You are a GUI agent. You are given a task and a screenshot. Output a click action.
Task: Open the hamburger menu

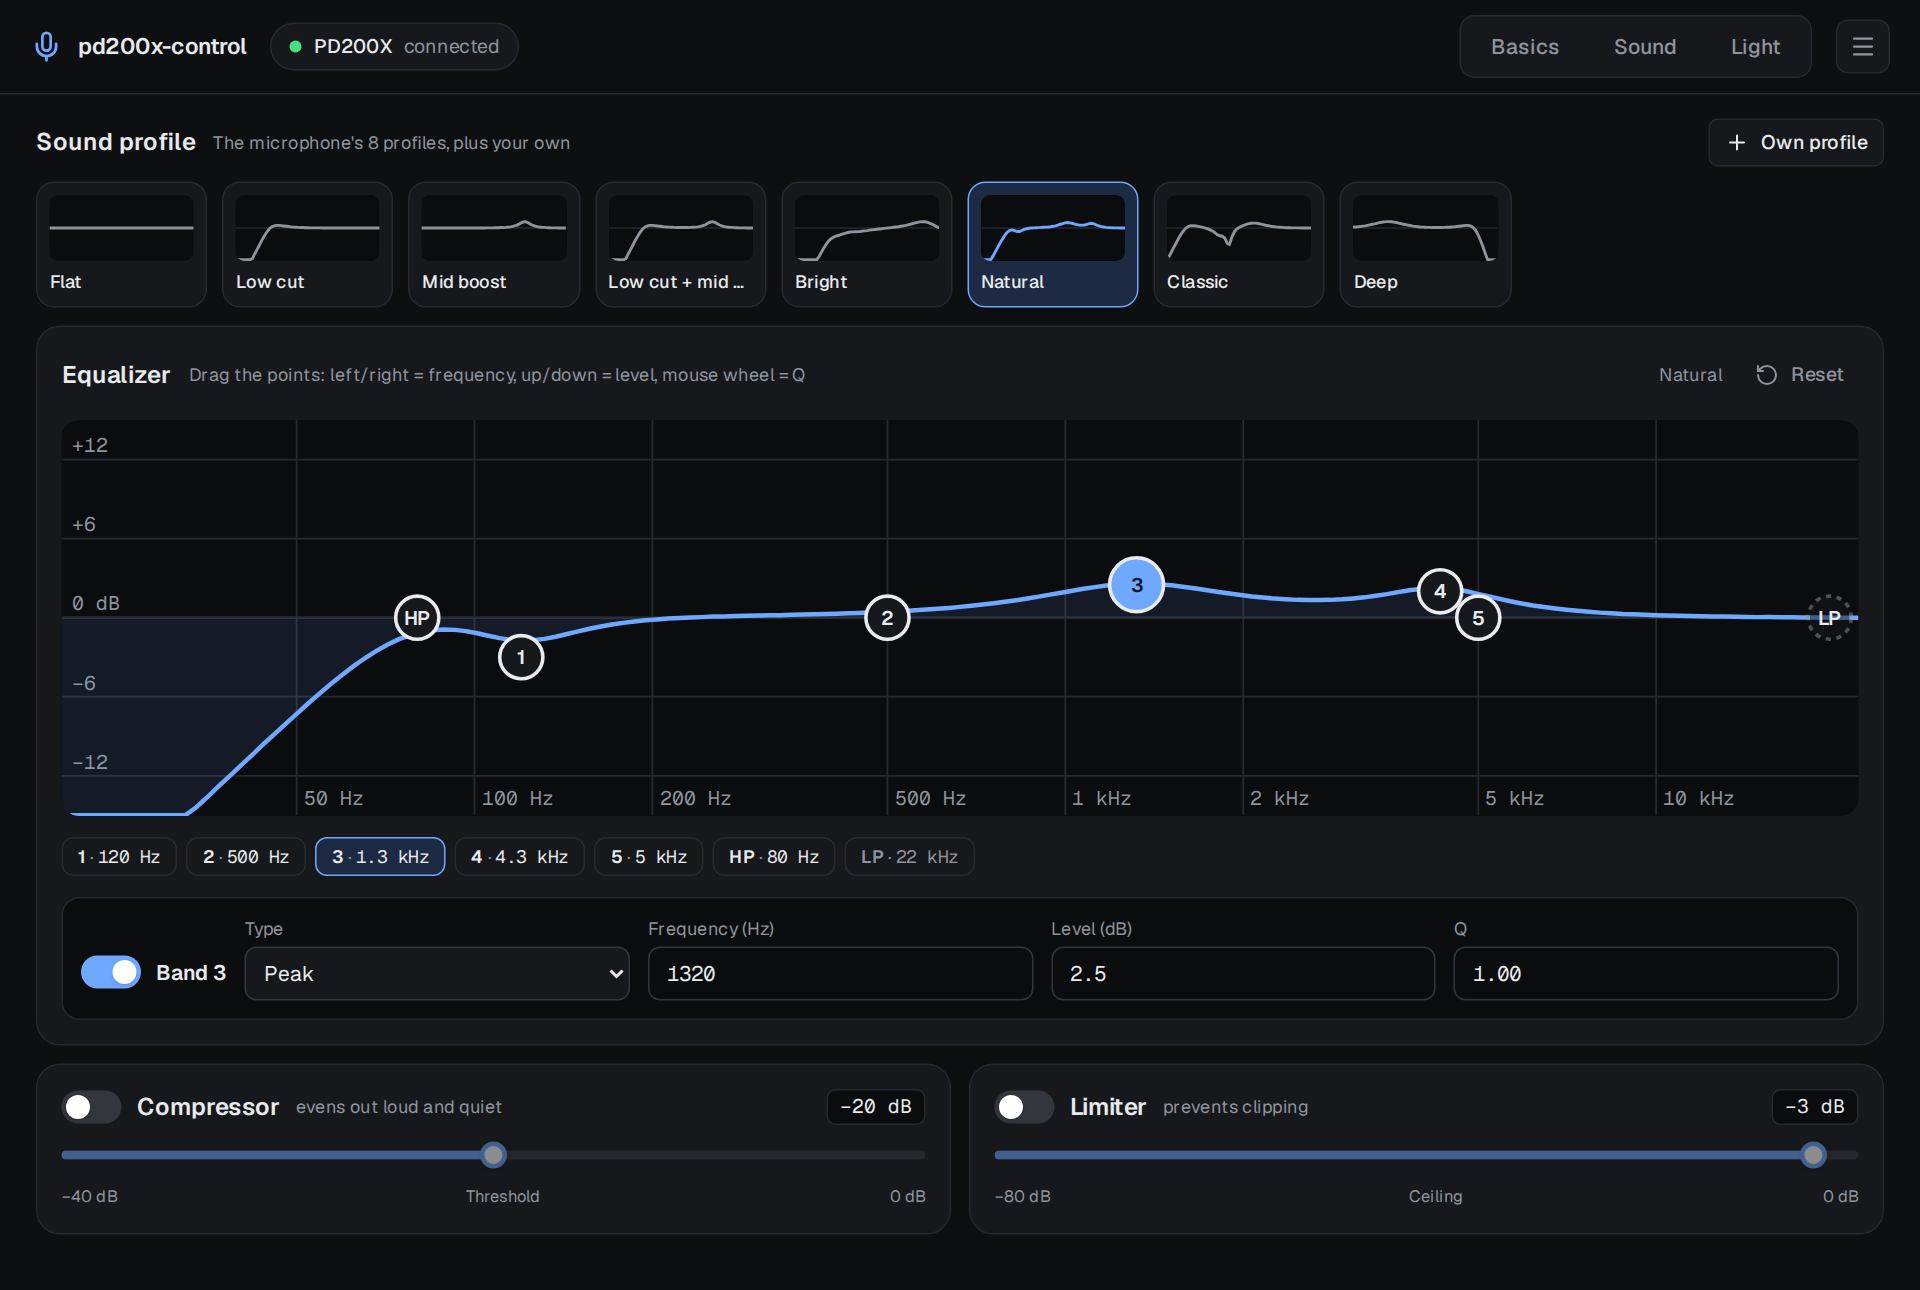1862,47
